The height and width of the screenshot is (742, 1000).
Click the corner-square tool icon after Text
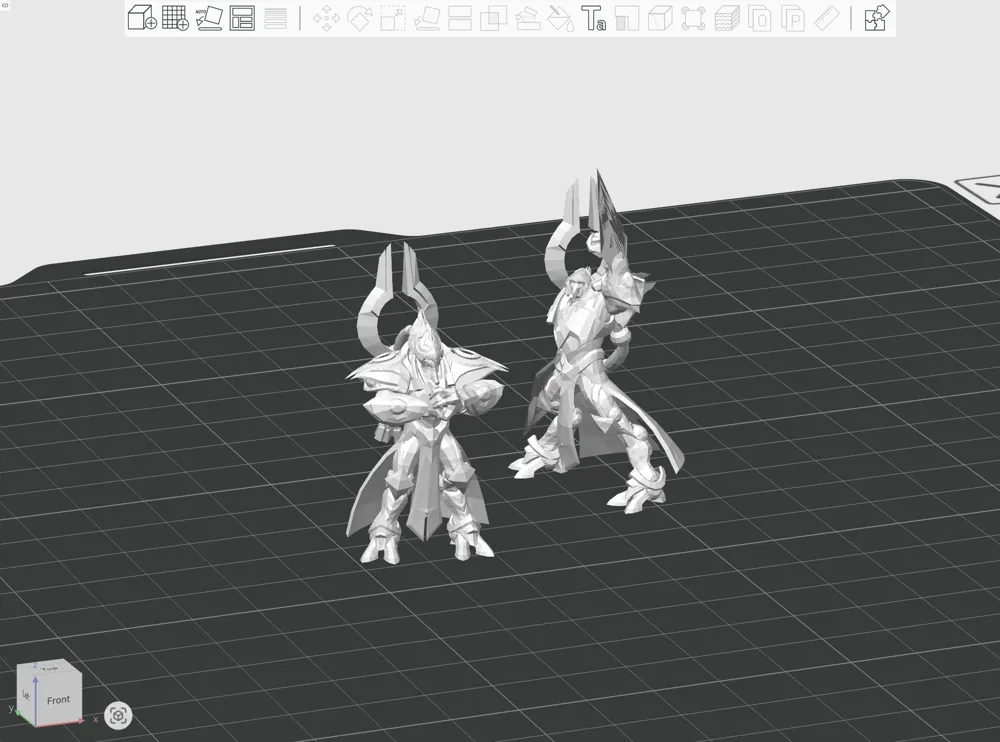[627, 18]
